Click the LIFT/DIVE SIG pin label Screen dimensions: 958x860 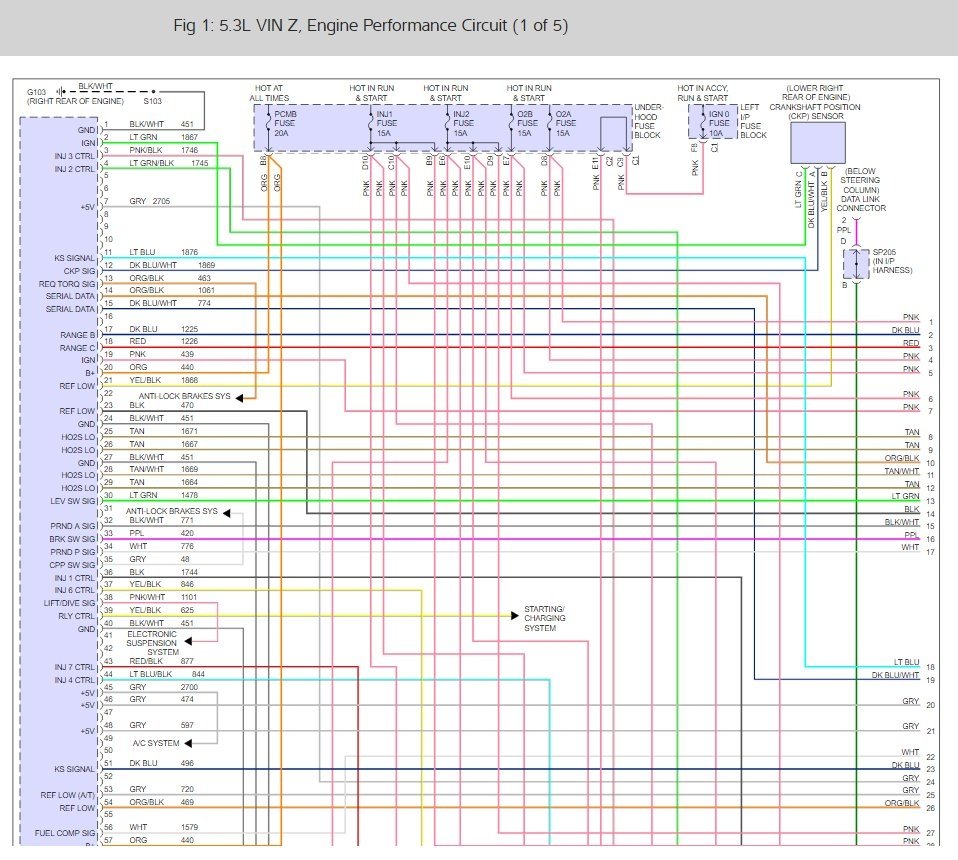tap(70, 603)
